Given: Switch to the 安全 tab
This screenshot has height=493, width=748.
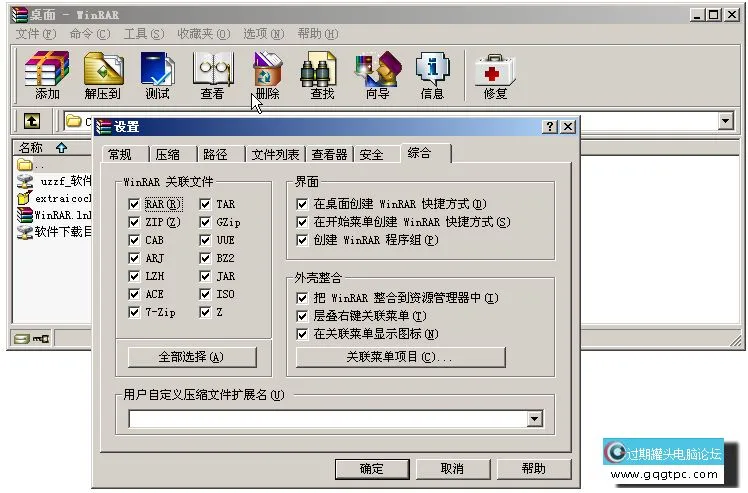Looking at the screenshot, I should [377, 155].
